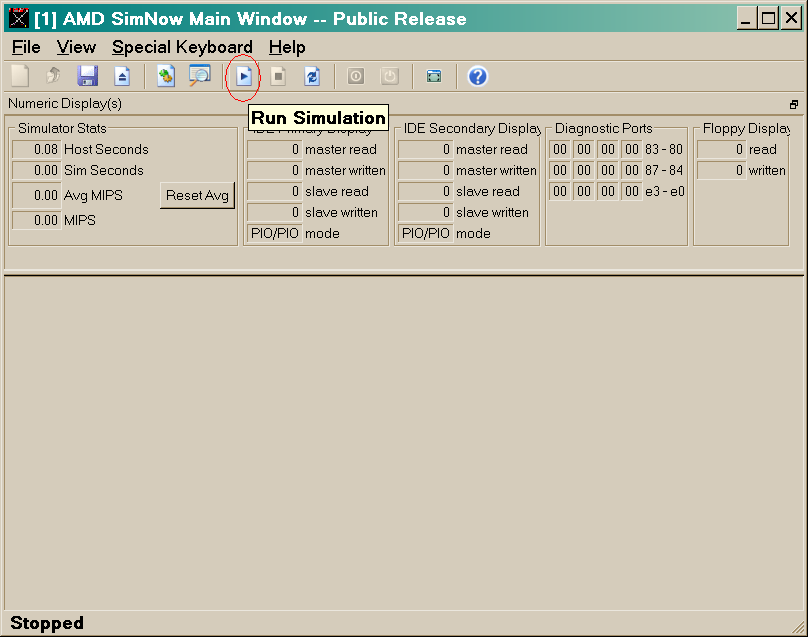The height and width of the screenshot is (637, 808).
Task: Click the blue floppy disk Save icon
Action: pyautogui.click(x=87, y=76)
